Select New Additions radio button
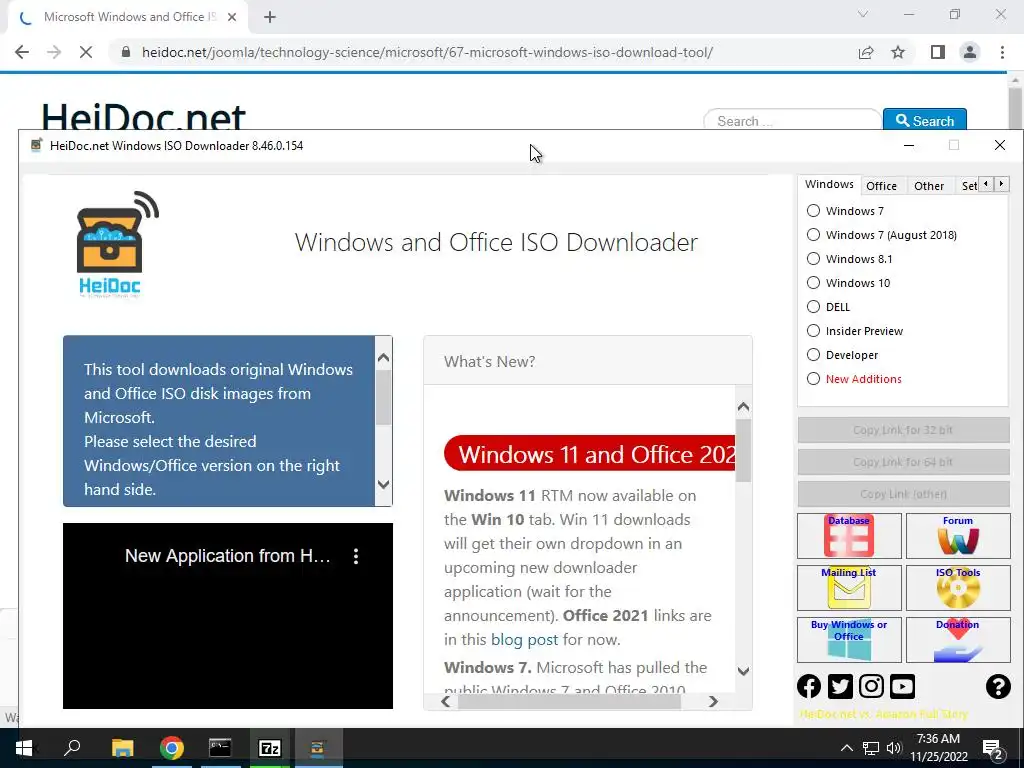 813,379
